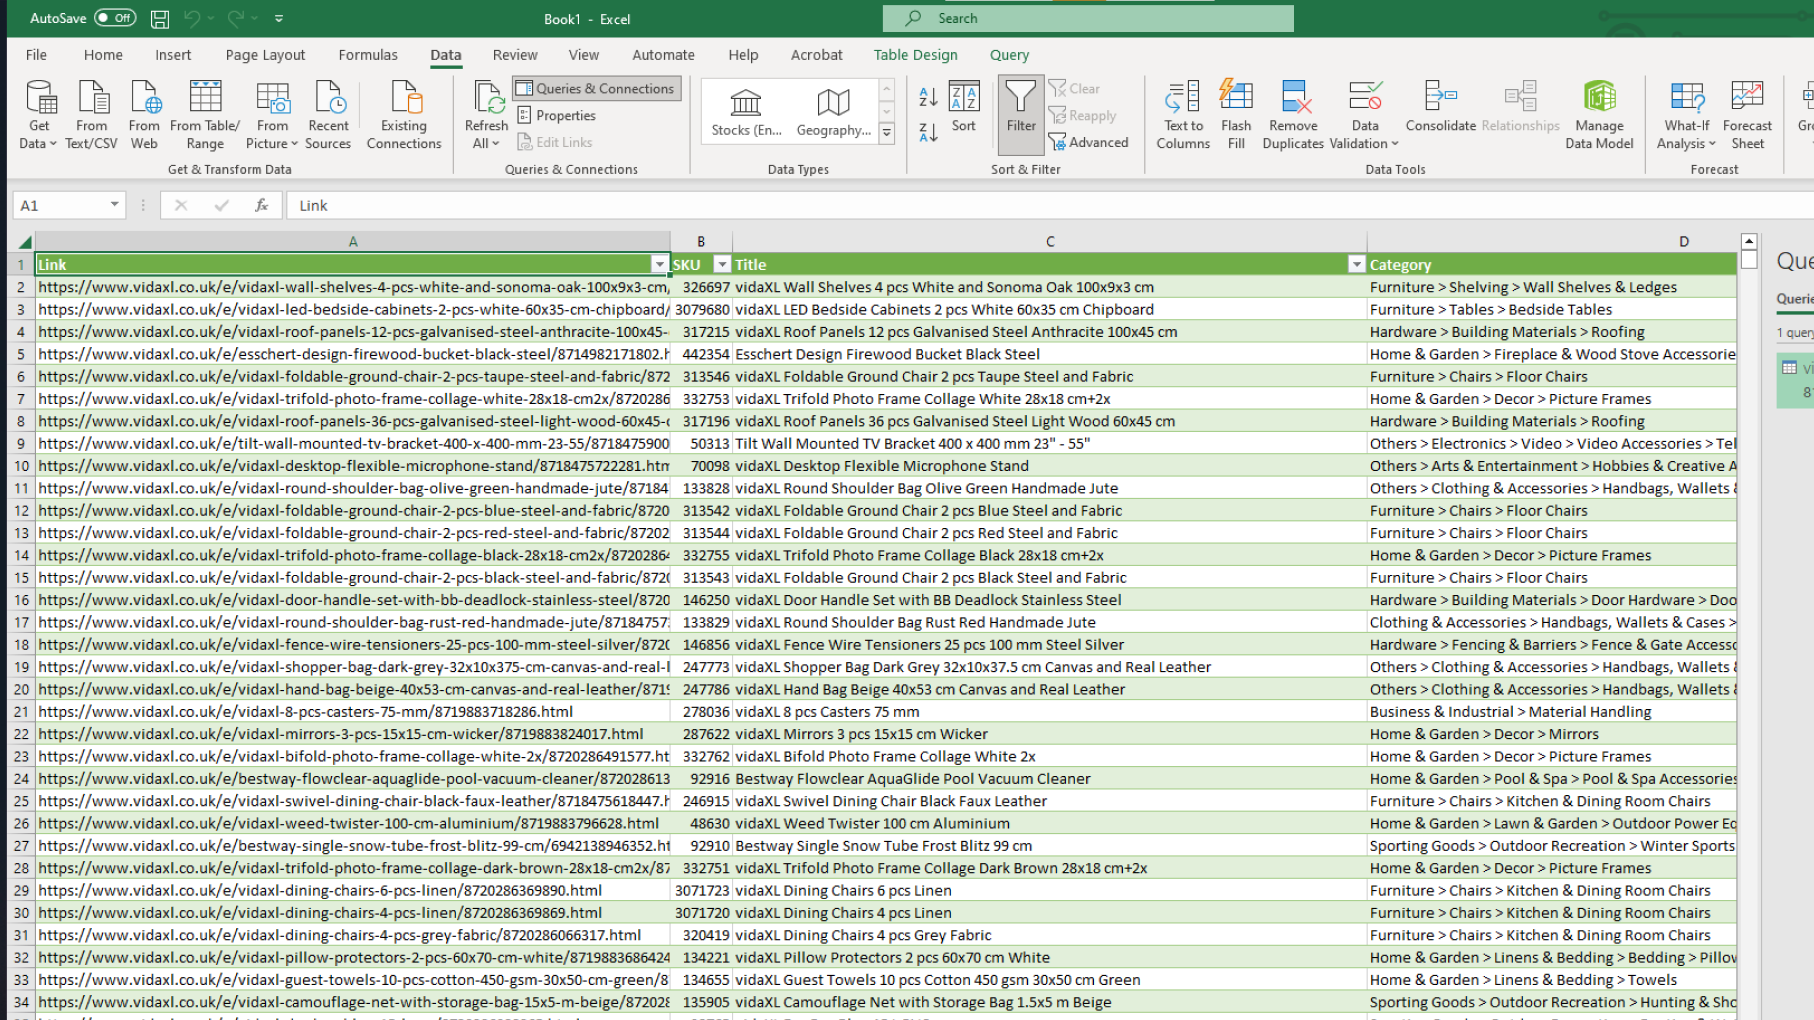The width and height of the screenshot is (1814, 1020).
Task: Toggle the AutoSave switch
Action: click(x=115, y=18)
